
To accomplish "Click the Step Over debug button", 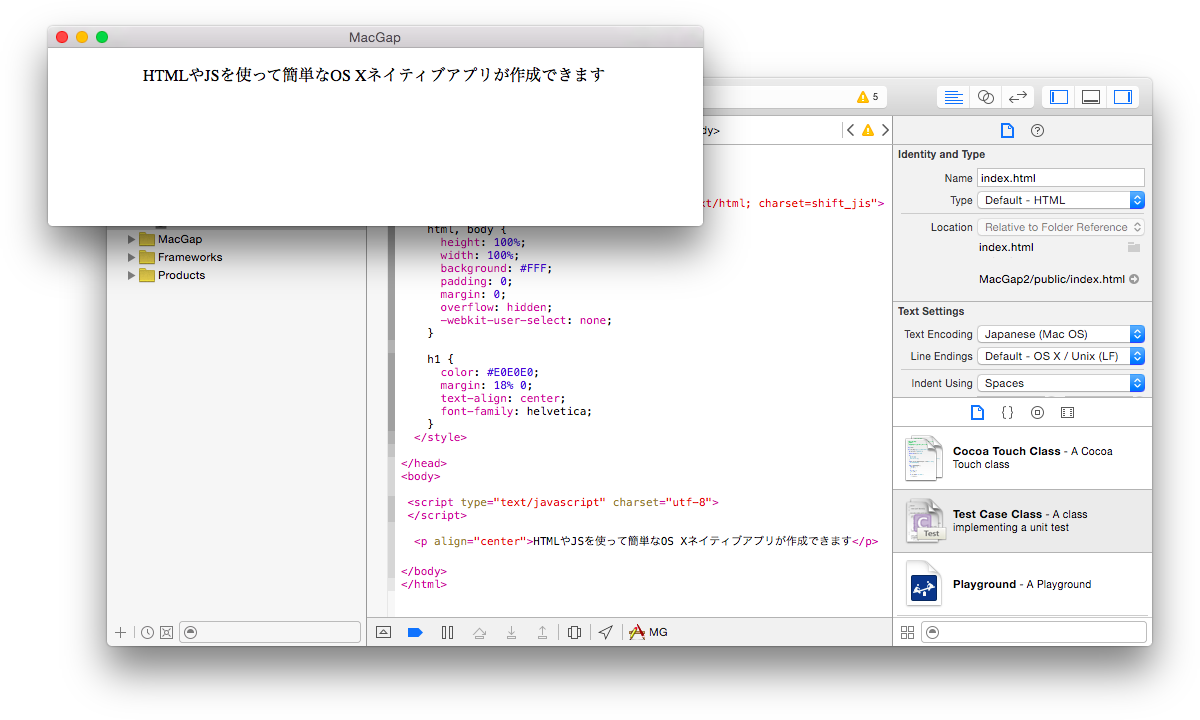I will 479,632.
